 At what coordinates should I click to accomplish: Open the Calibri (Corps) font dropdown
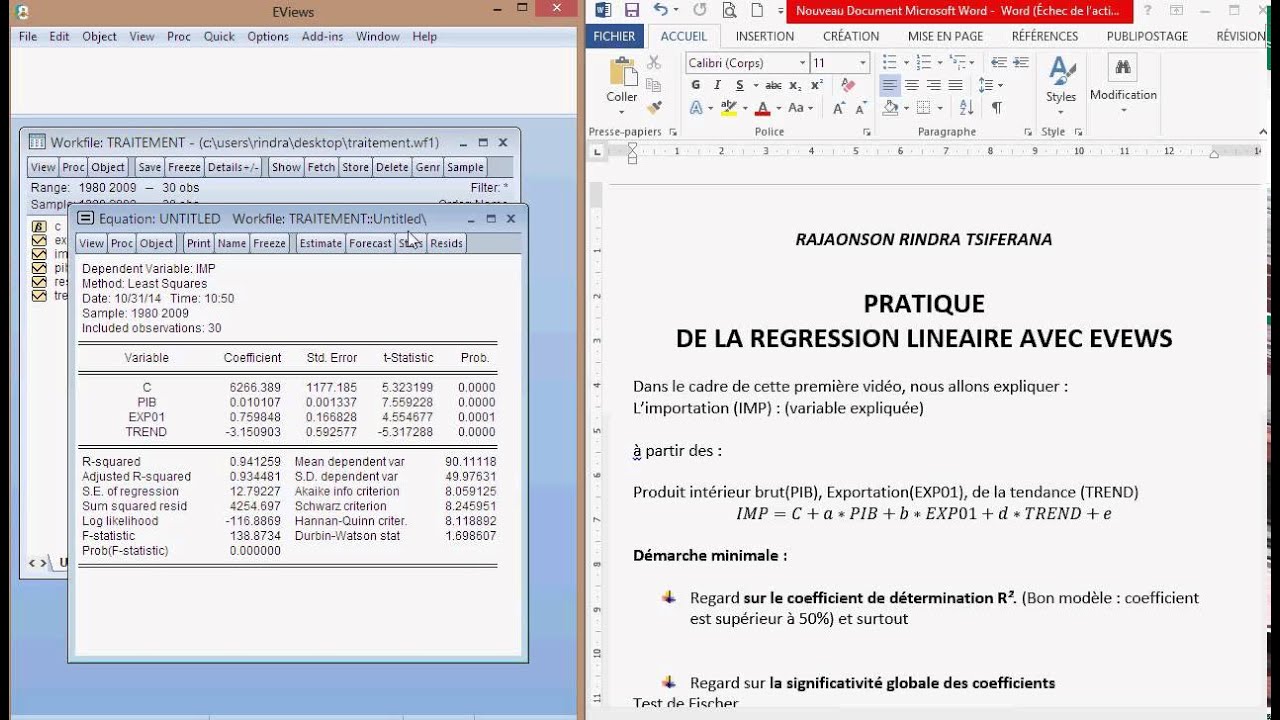click(802, 62)
